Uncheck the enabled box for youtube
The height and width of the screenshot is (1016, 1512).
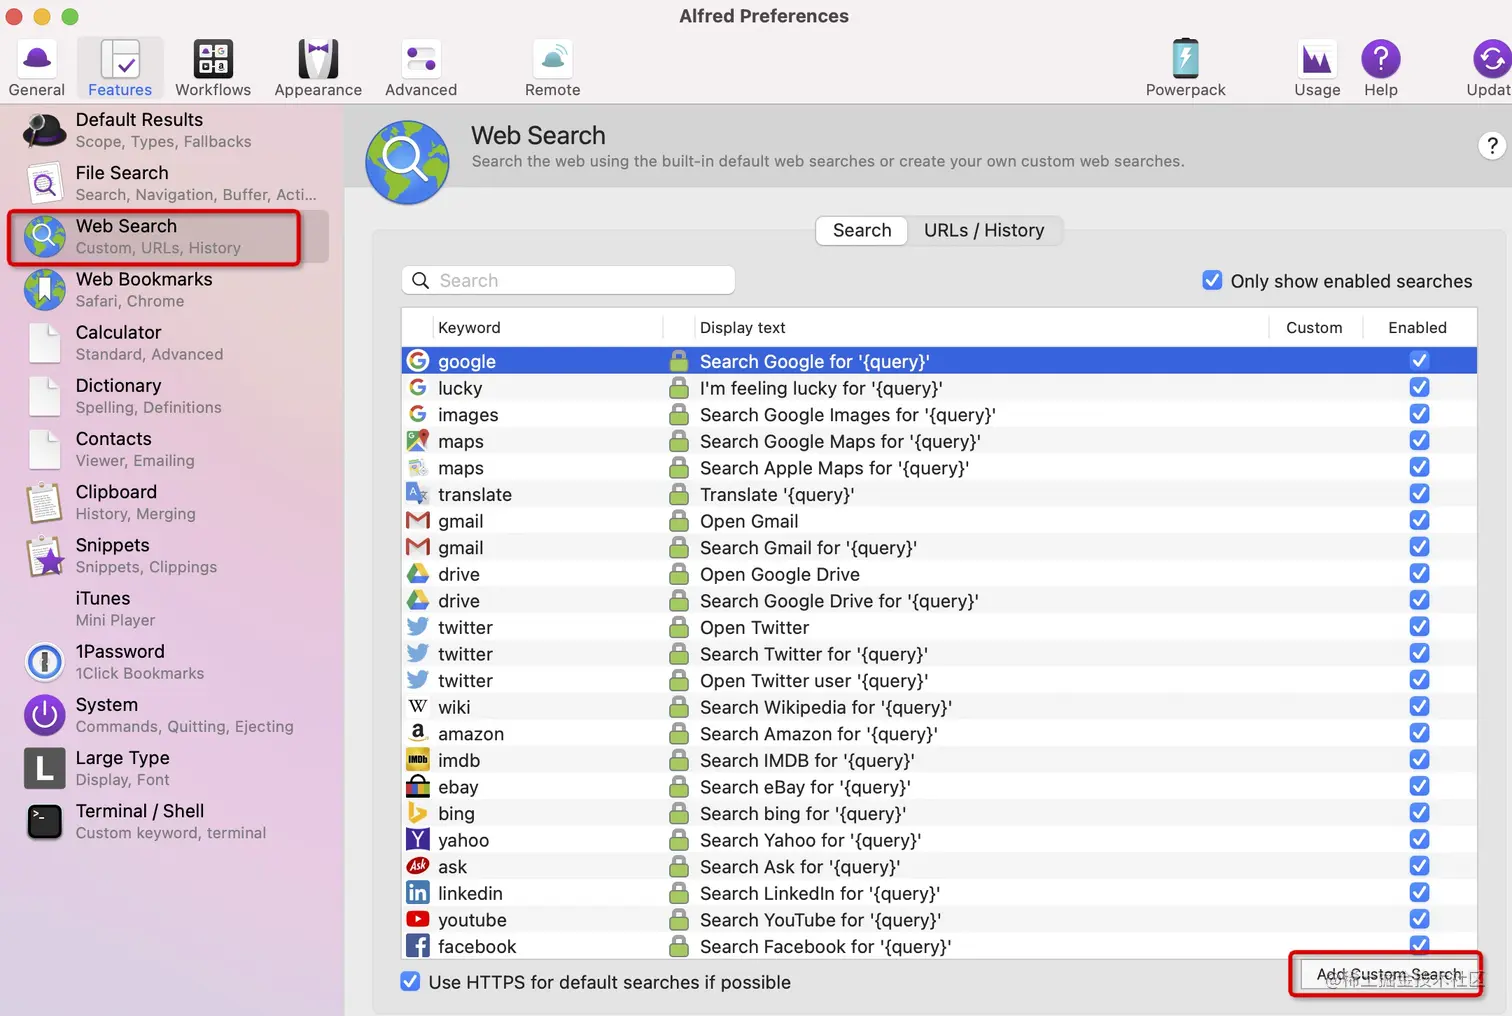point(1419,919)
